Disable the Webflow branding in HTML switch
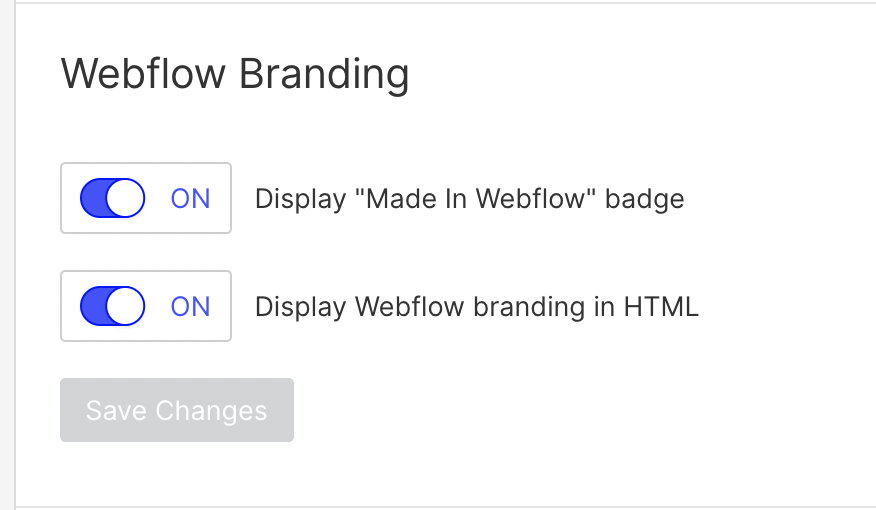This screenshot has height=510, width=876. (112, 306)
